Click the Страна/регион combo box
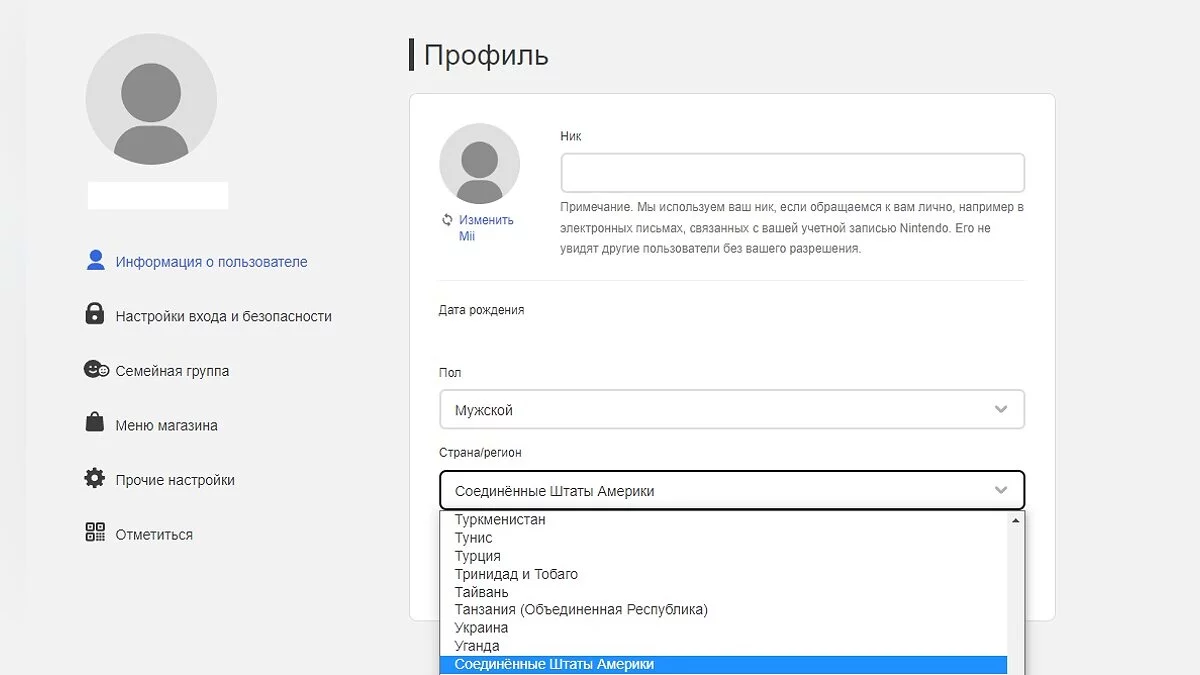This screenshot has height=675, width=1200. (x=732, y=490)
